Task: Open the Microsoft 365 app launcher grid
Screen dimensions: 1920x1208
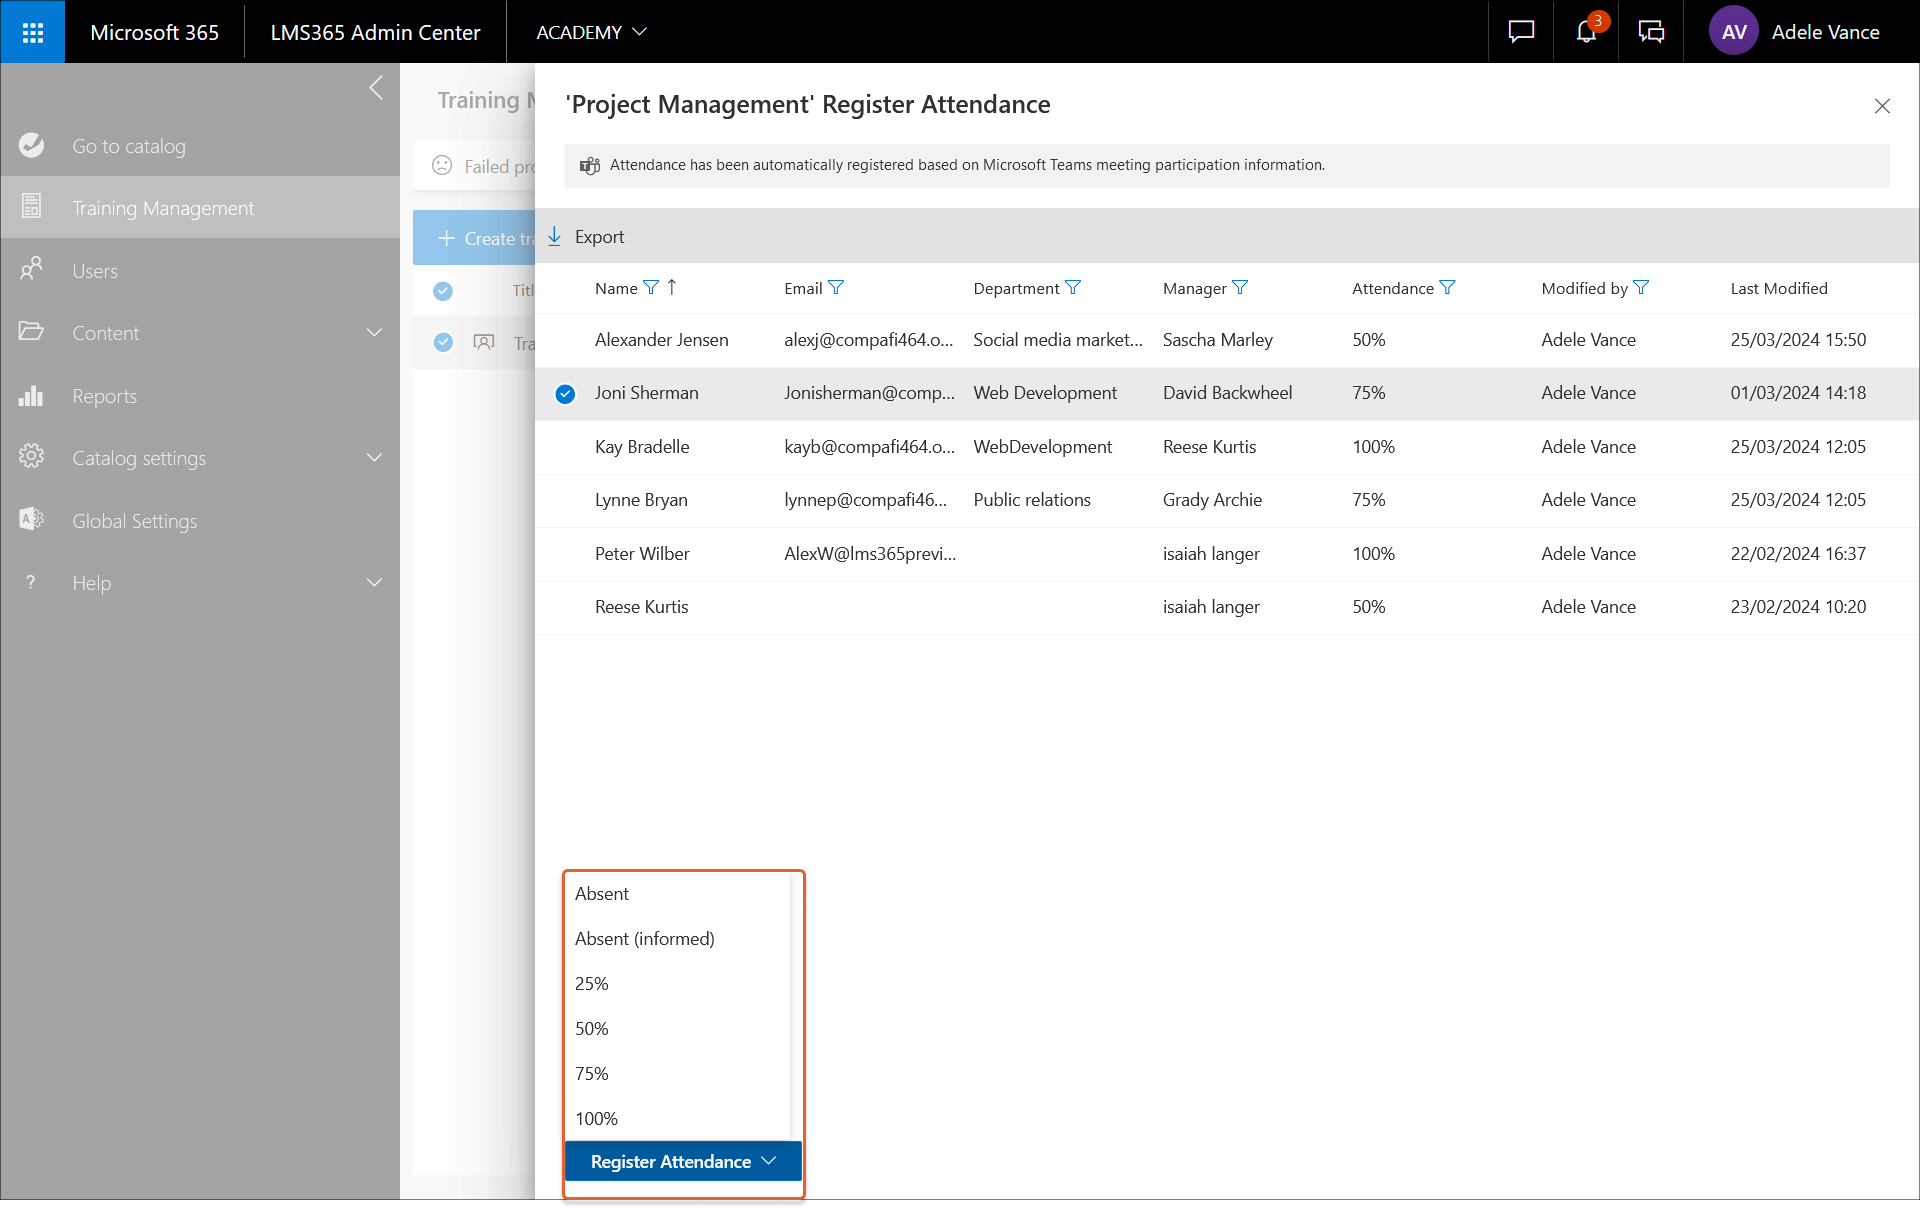Action: (x=32, y=32)
